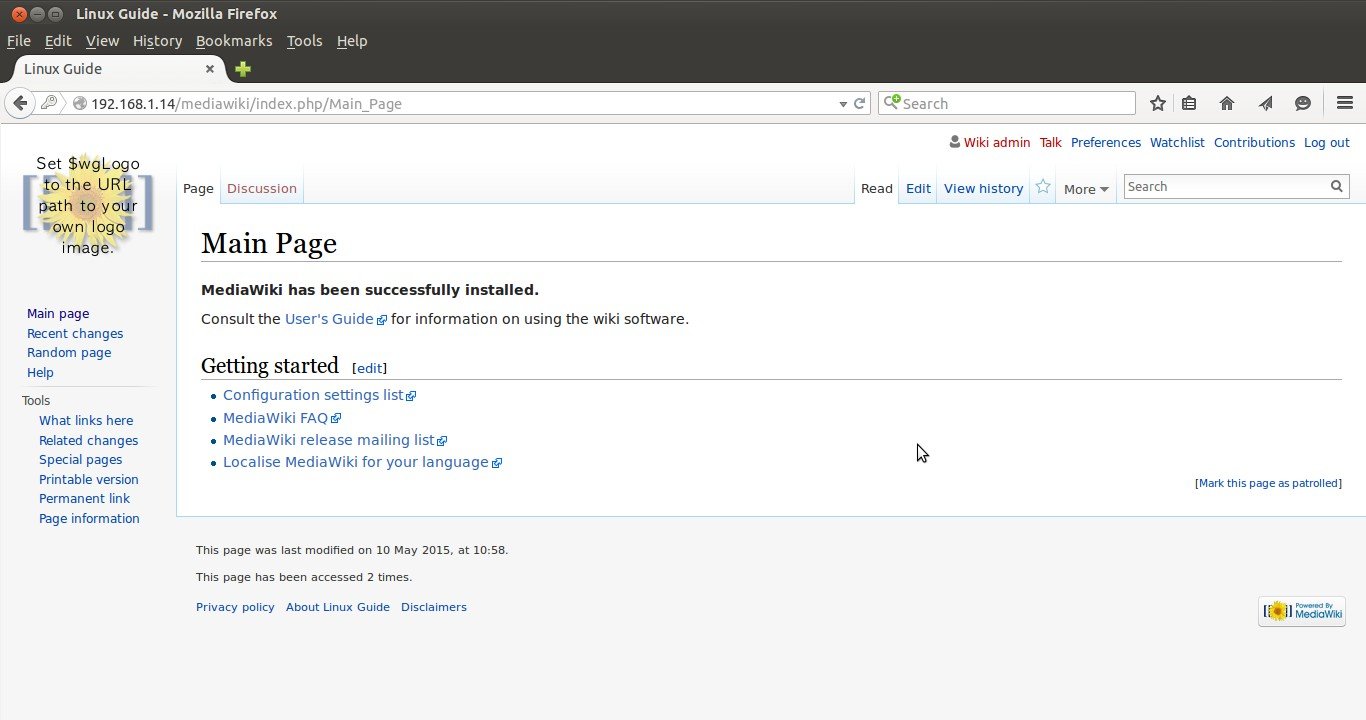Click the key icon left of the URL
Screen dimensions: 1366x720
pos(48,103)
